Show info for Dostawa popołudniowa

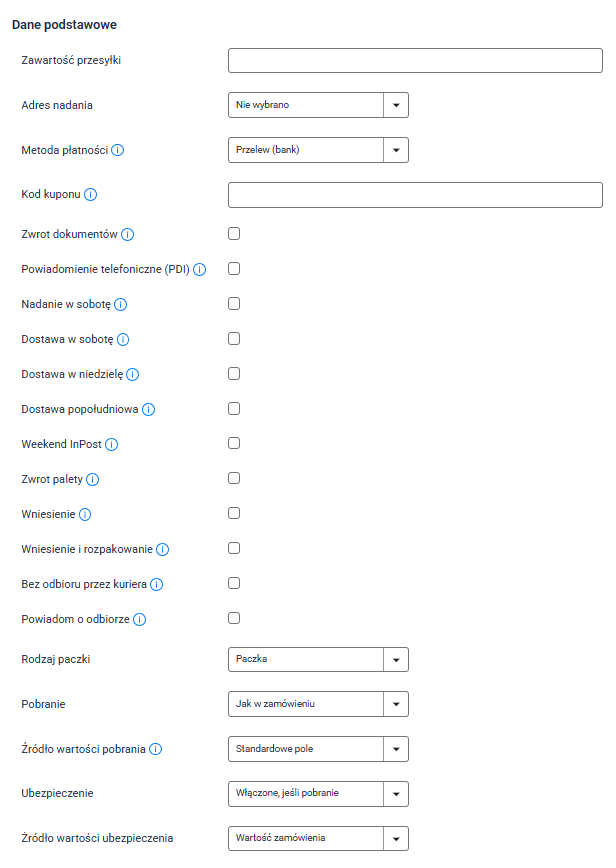pos(149,409)
